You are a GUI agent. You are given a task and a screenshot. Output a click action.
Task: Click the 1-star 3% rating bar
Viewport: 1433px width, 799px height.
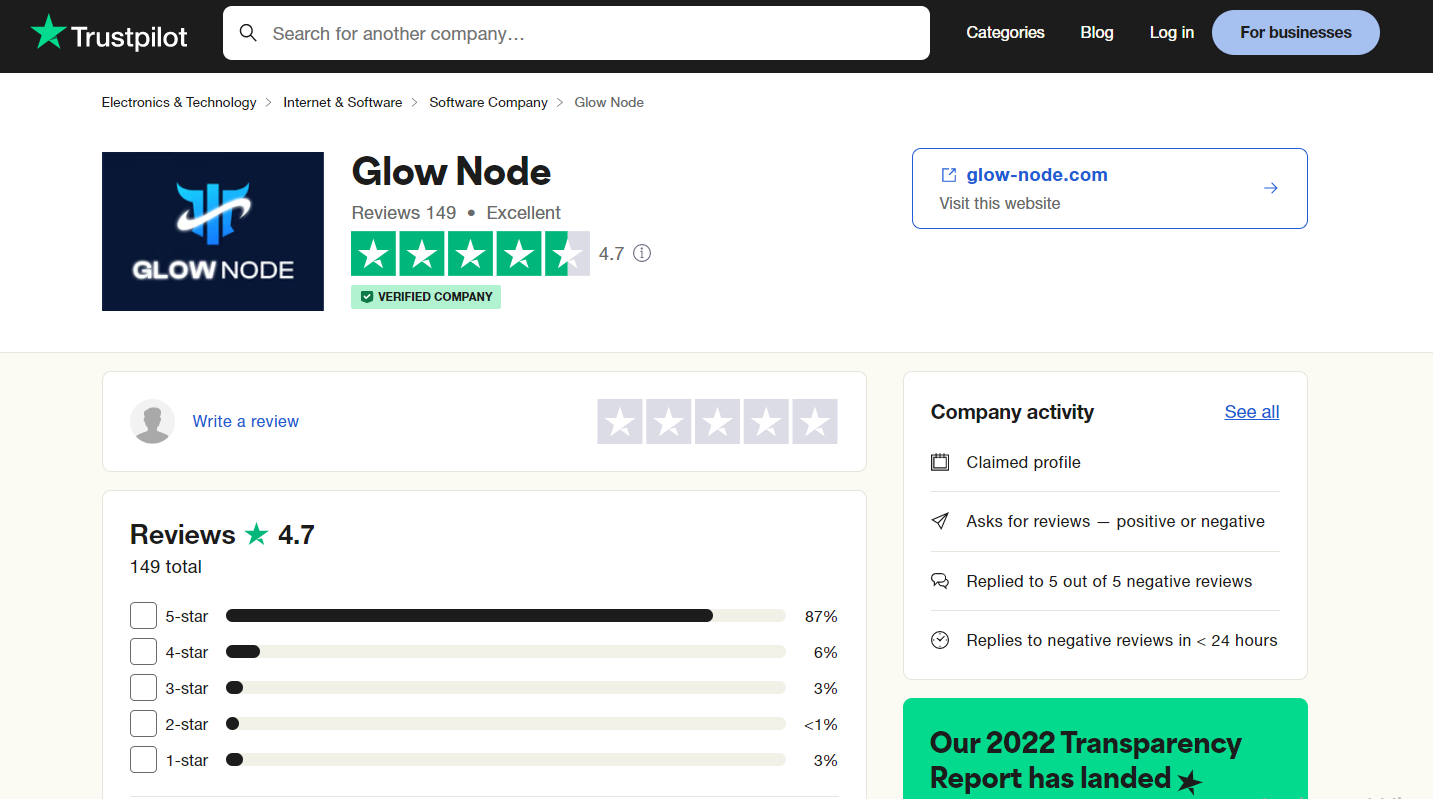click(506, 760)
